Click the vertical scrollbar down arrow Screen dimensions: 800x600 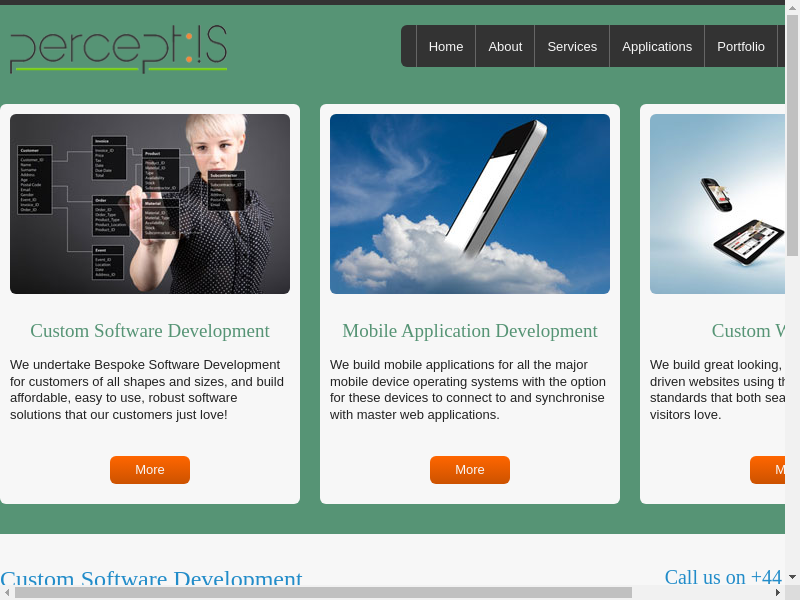[x=792, y=577]
